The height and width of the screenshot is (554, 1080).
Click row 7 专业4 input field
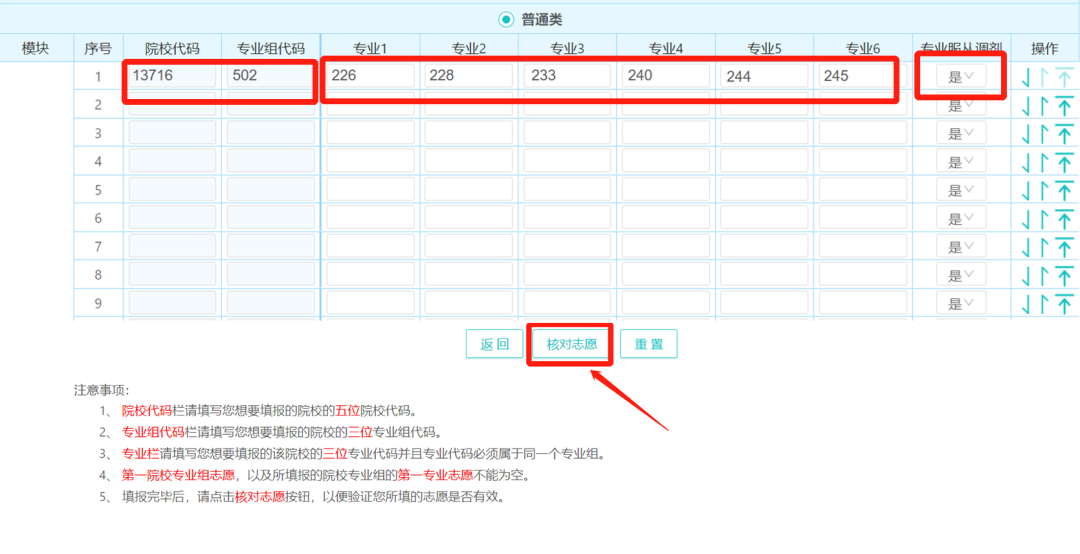665,246
